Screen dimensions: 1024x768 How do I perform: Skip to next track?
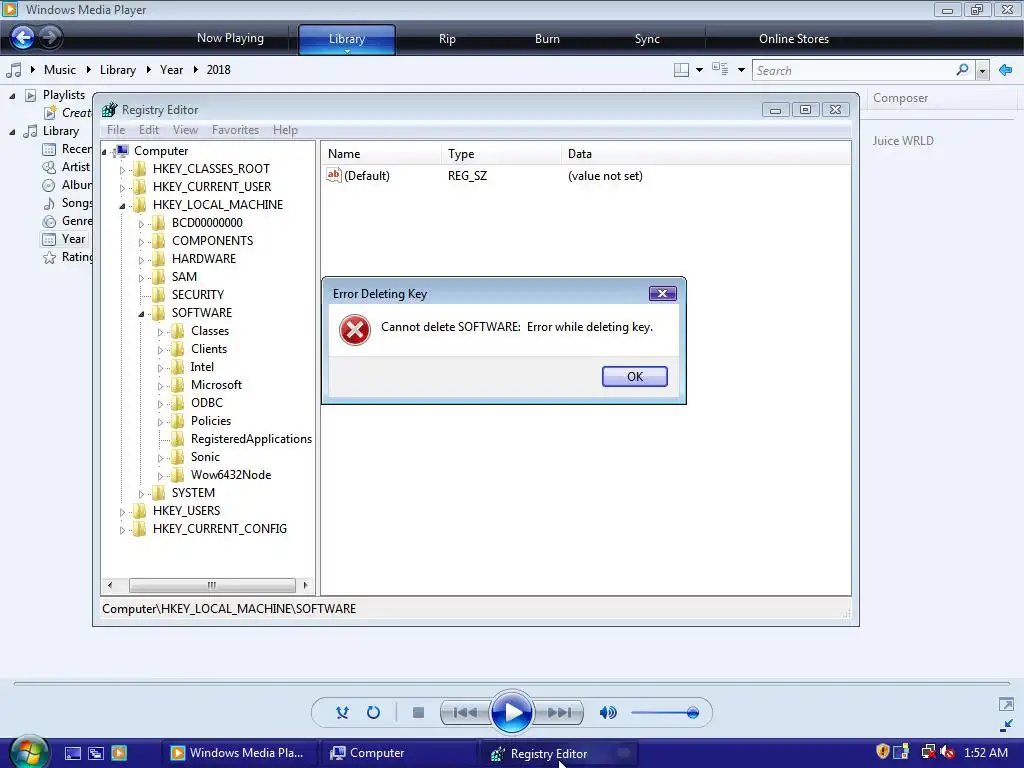(559, 712)
